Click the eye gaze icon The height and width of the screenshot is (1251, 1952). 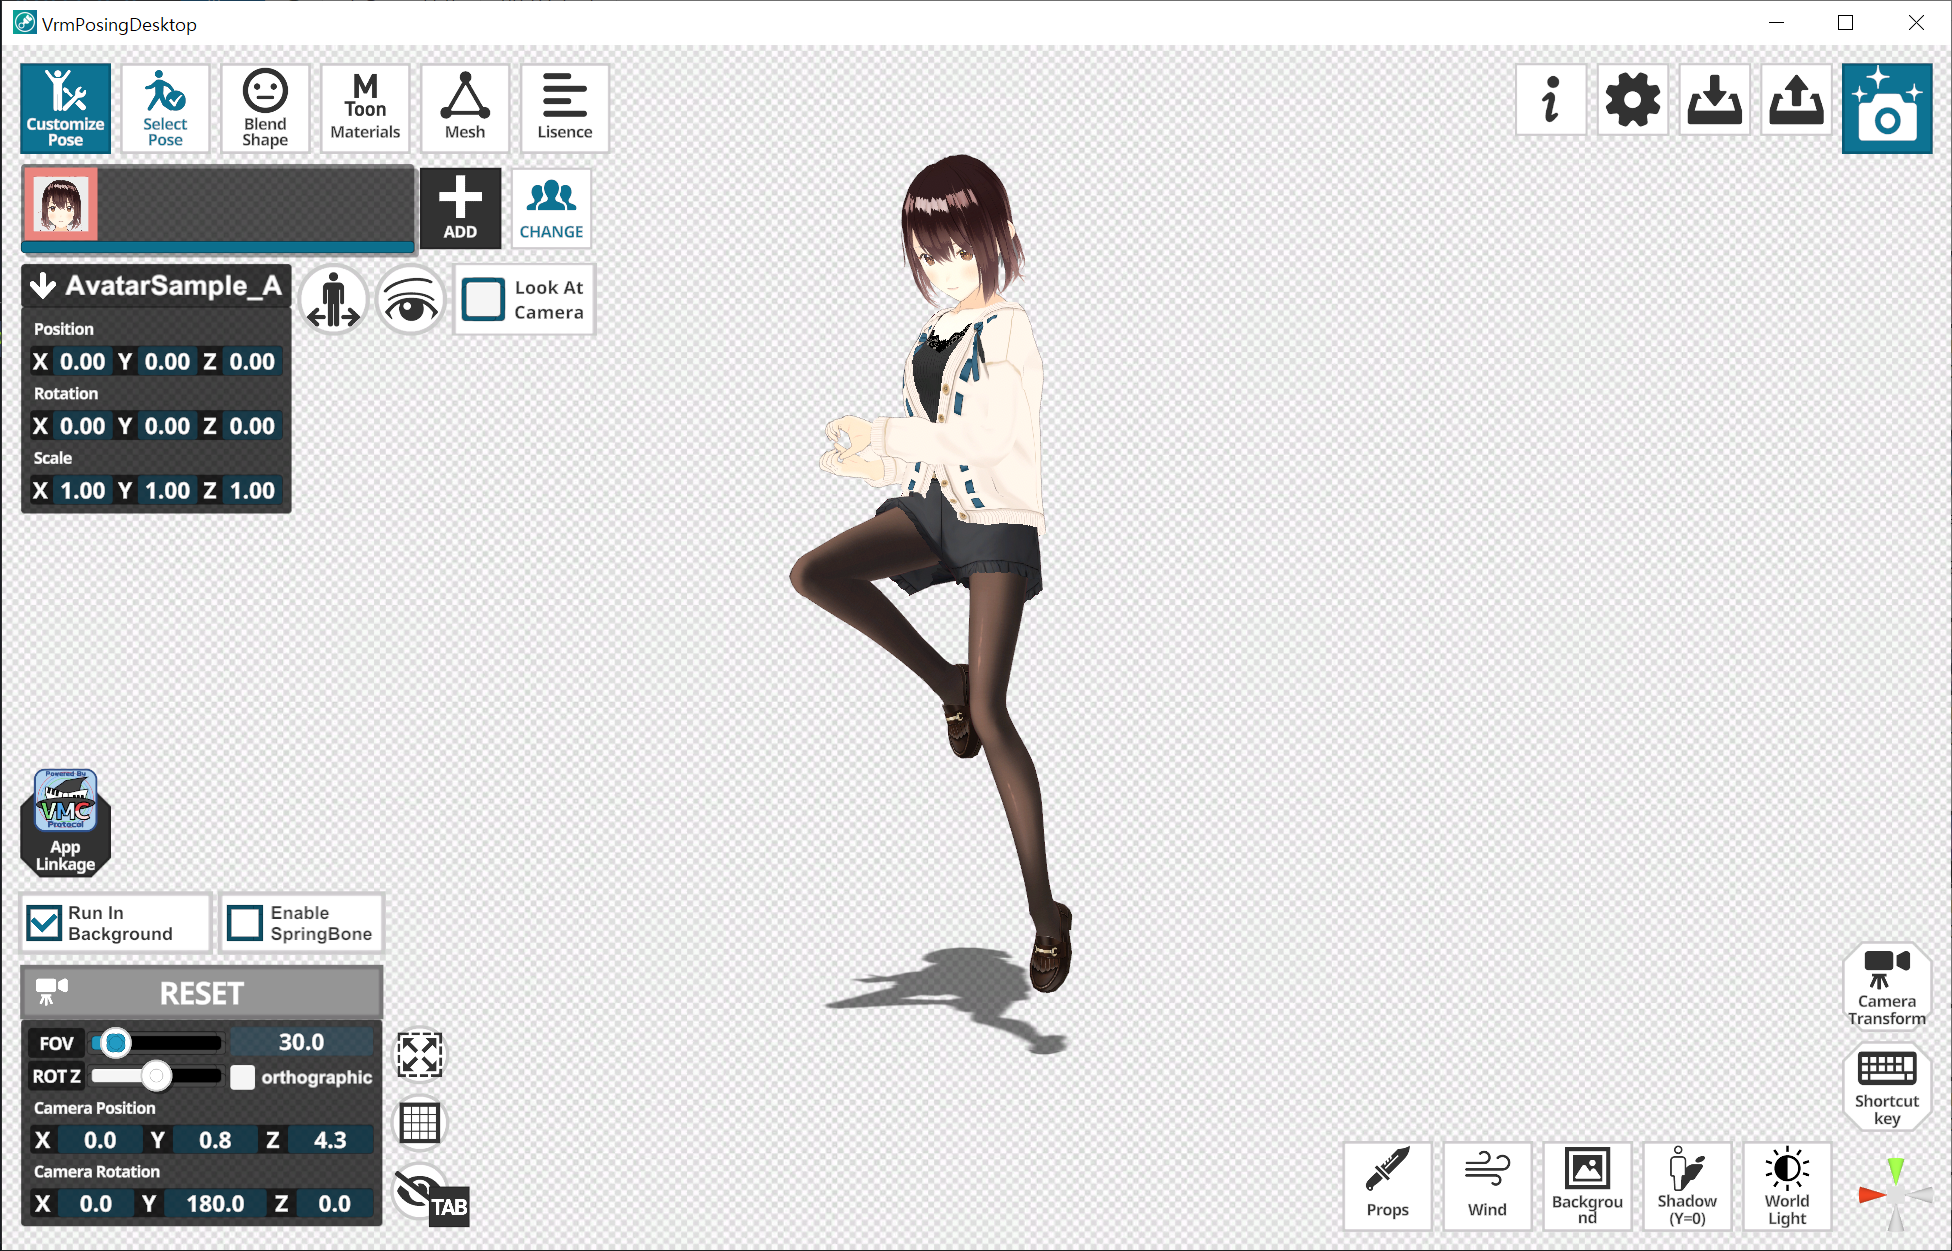click(x=410, y=300)
